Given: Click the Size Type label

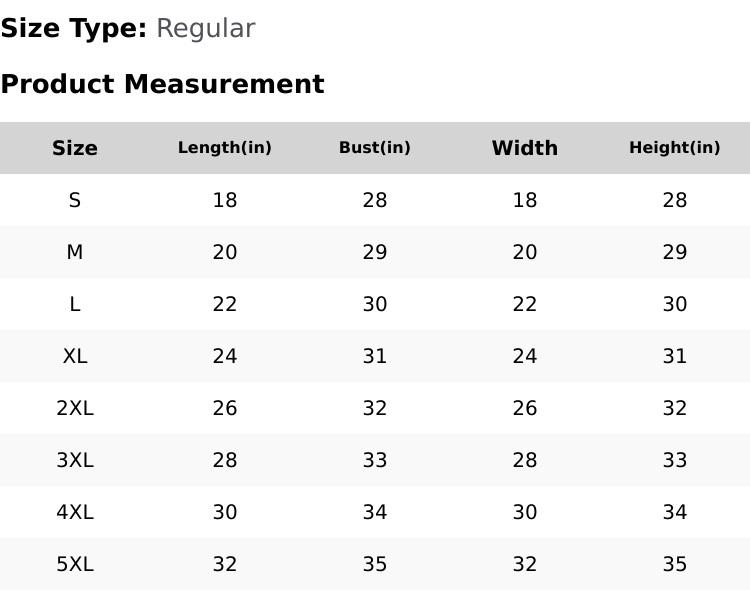Looking at the screenshot, I should coord(74,28).
